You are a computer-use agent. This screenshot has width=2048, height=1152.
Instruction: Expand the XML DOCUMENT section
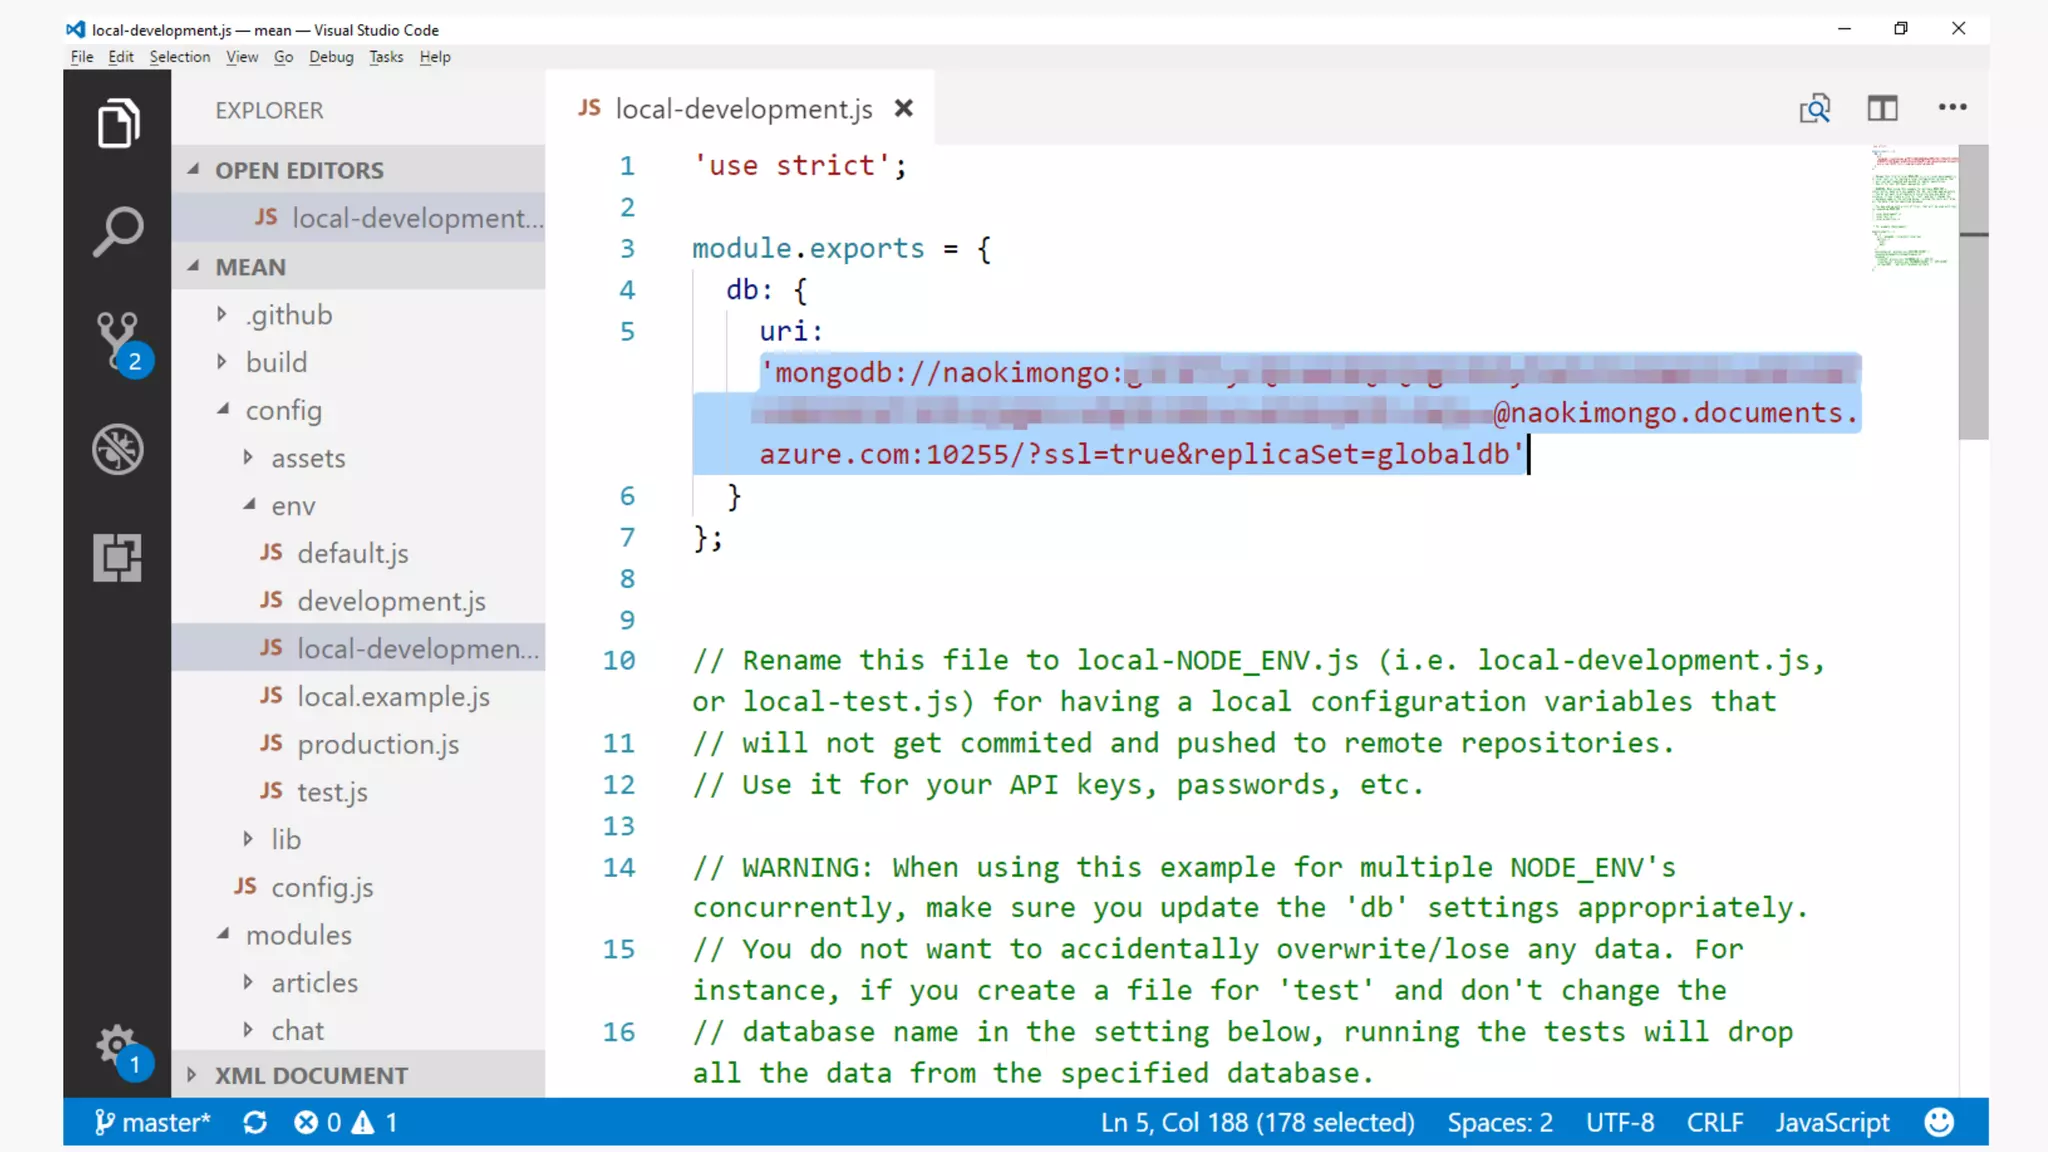(x=311, y=1076)
